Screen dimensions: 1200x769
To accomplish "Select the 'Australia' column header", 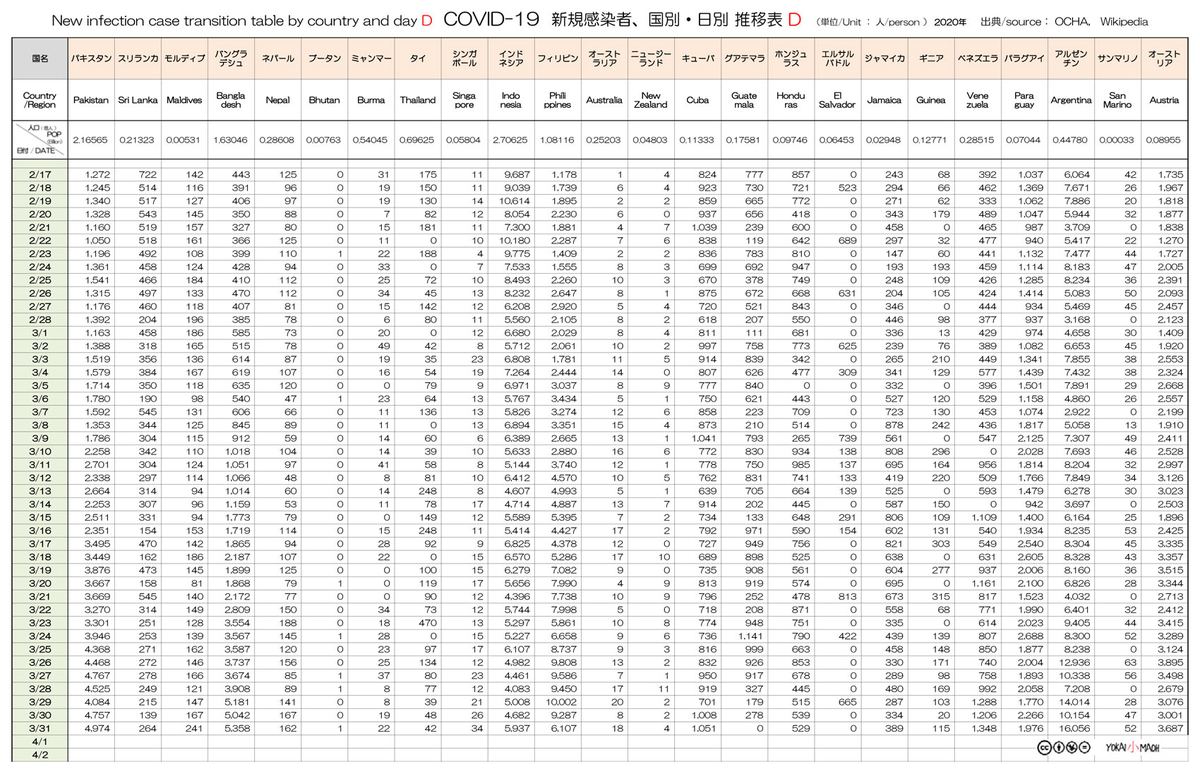I will (604, 101).
